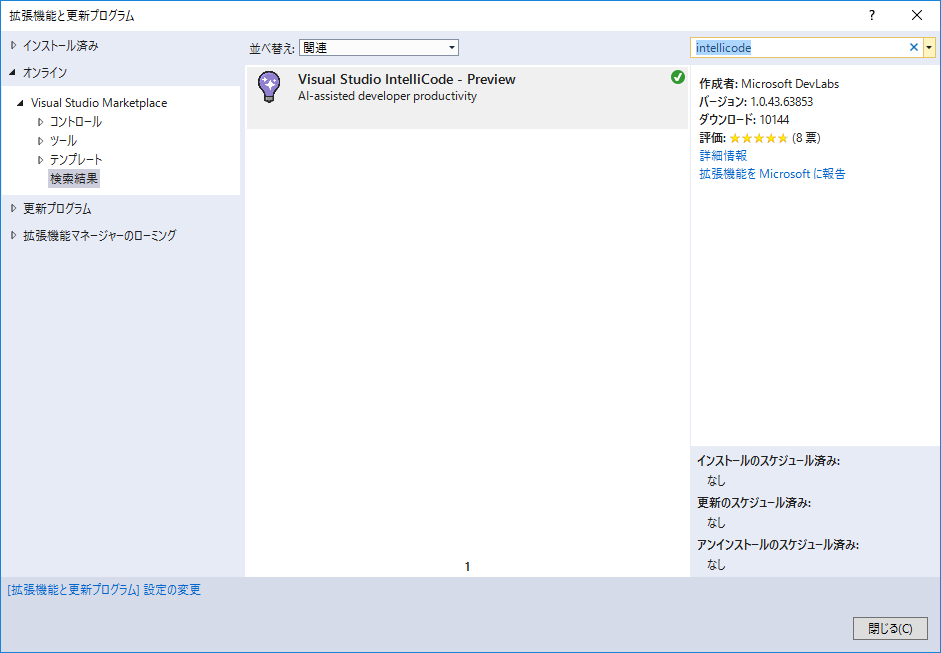Select the Visual Studio IntelliCode - Preview result
The image size is (941, 653).
point(467,97)
